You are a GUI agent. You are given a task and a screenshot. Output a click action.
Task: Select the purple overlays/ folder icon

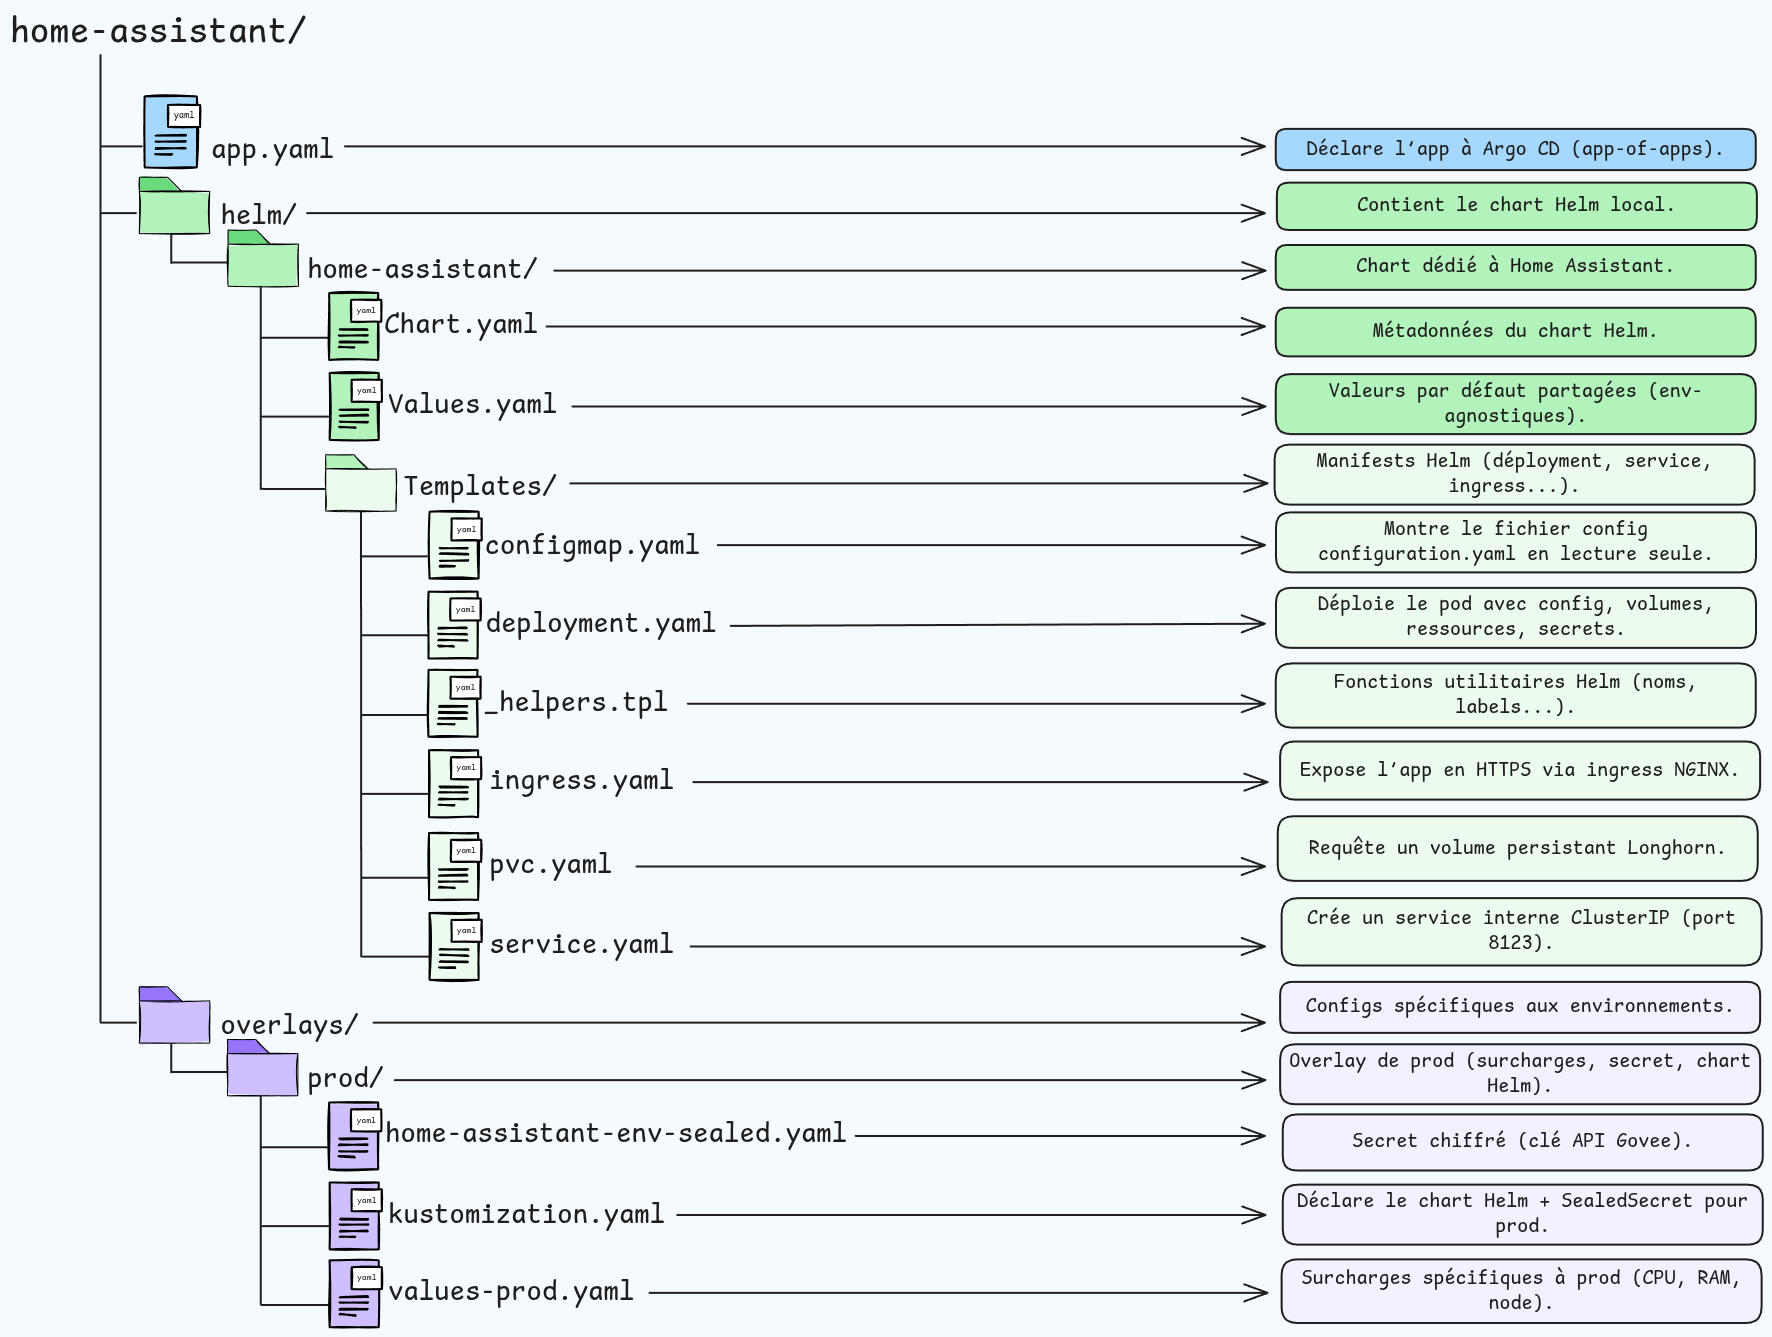[174, 1018]
